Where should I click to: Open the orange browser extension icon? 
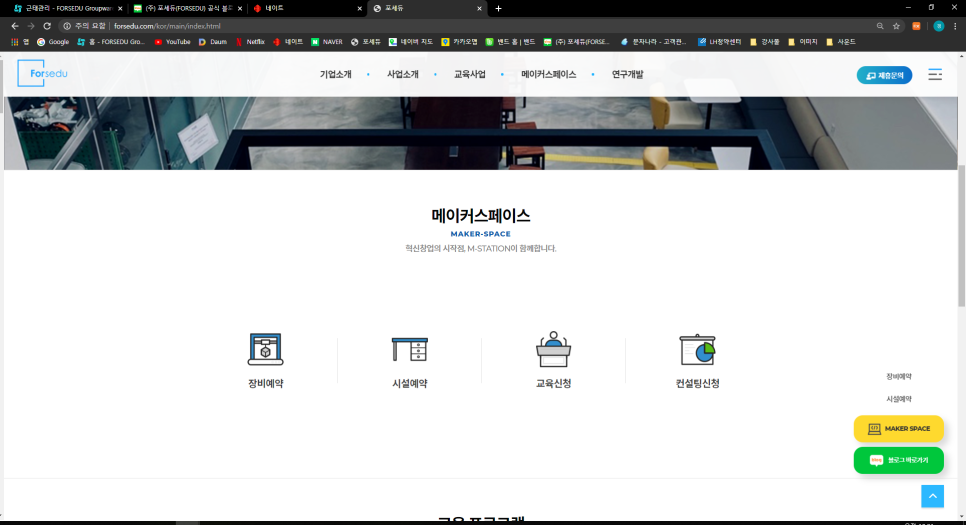(916, 26)
